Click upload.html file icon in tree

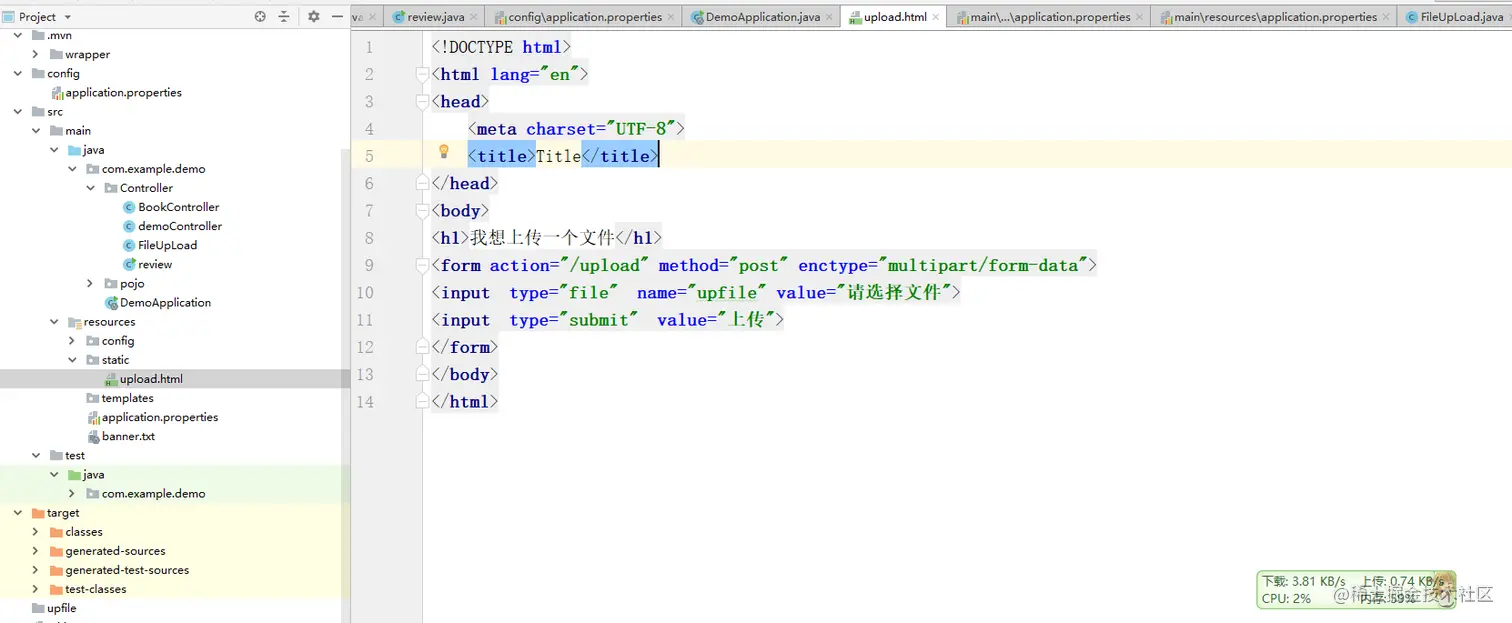111,379
